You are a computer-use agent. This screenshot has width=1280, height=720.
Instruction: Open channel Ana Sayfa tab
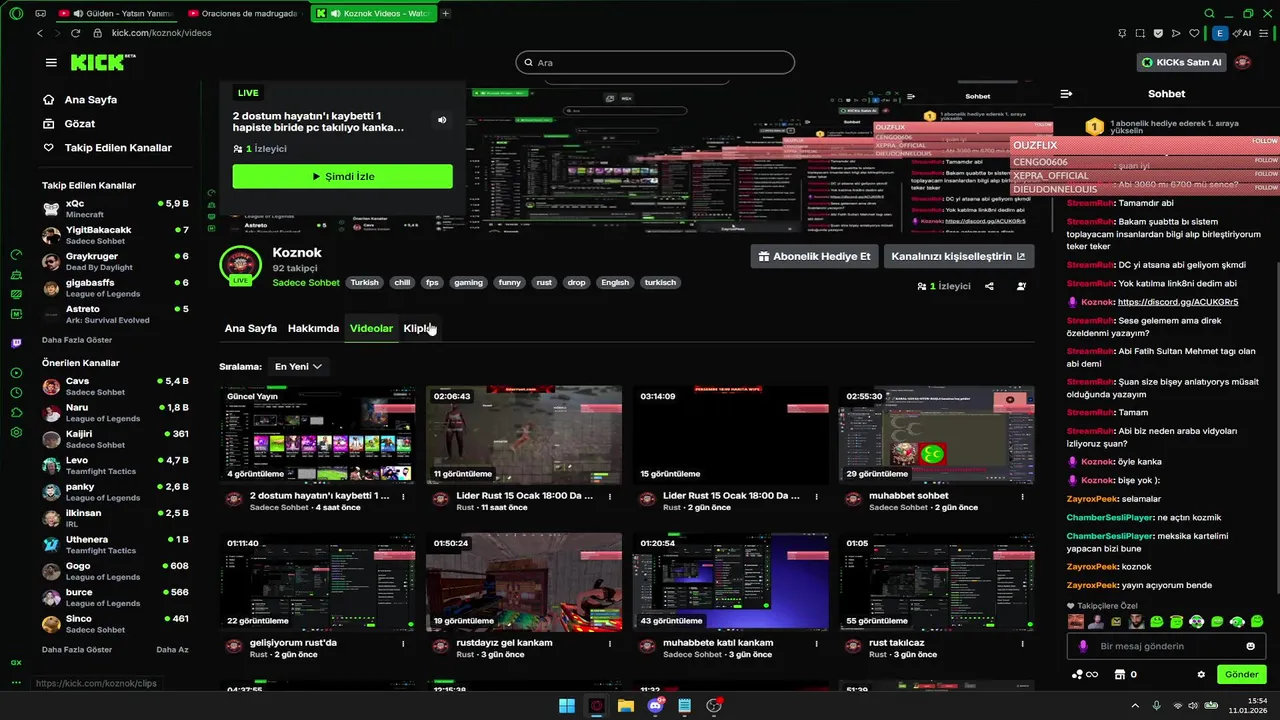(x=250, y=328)
